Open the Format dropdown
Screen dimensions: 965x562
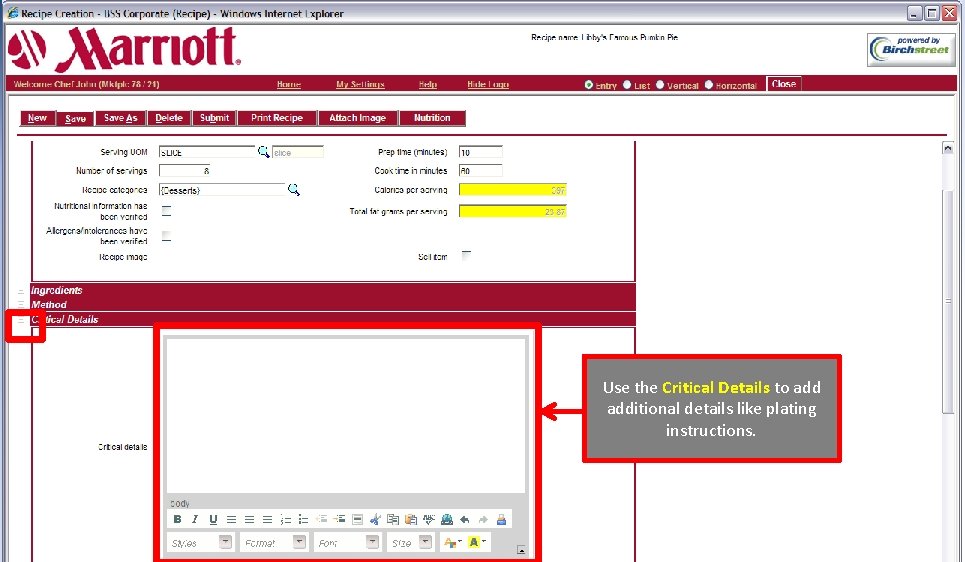(x=299, y=542)
